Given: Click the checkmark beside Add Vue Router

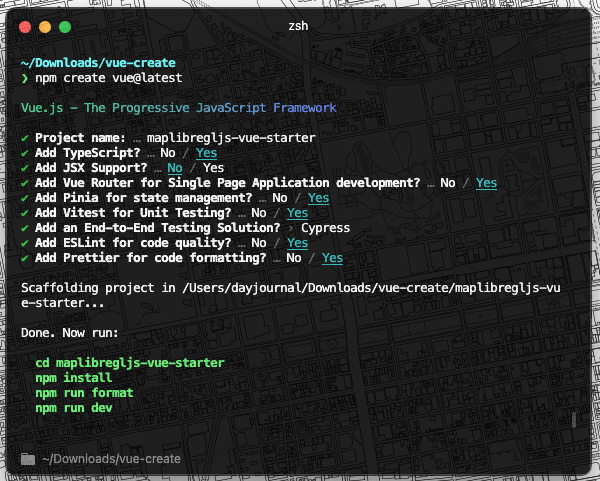Looking at the screenshot, I should (x=25, y=183).
